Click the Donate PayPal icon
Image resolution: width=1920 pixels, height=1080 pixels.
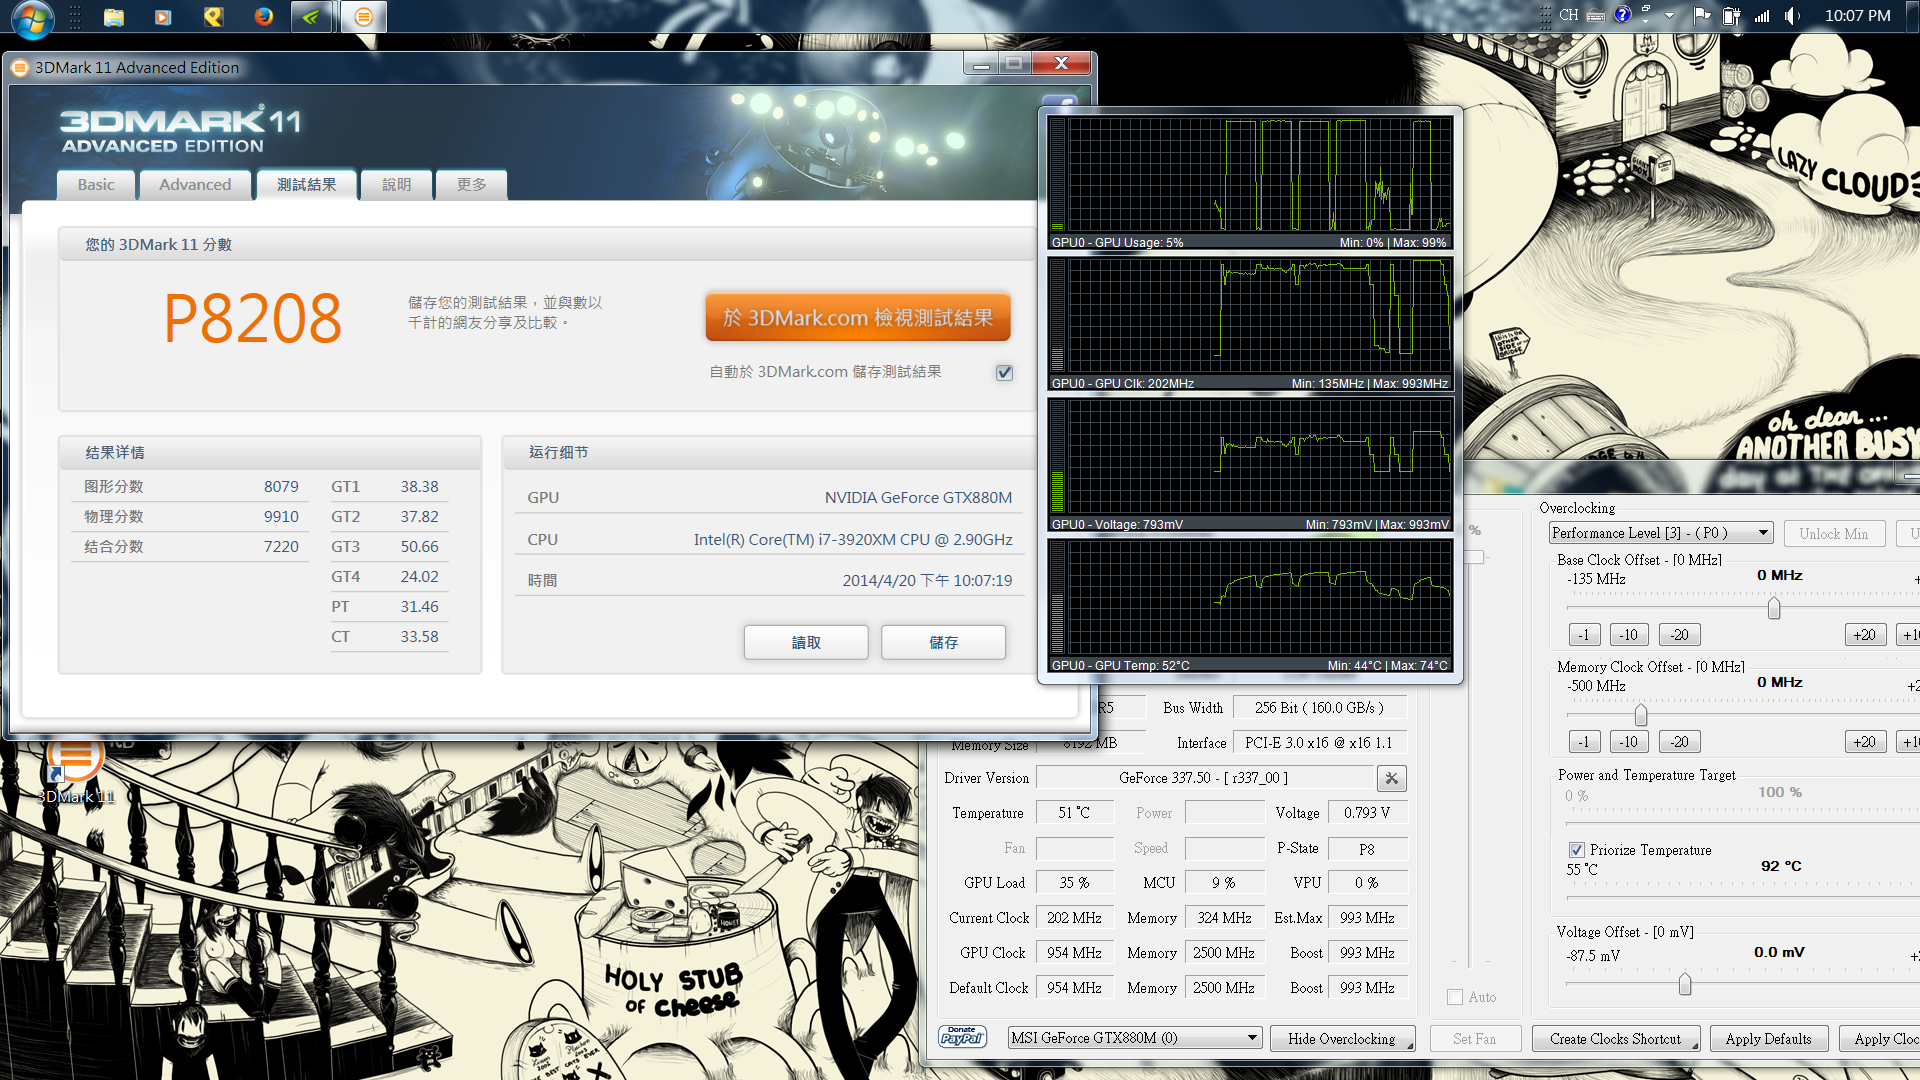point(962,1037)
